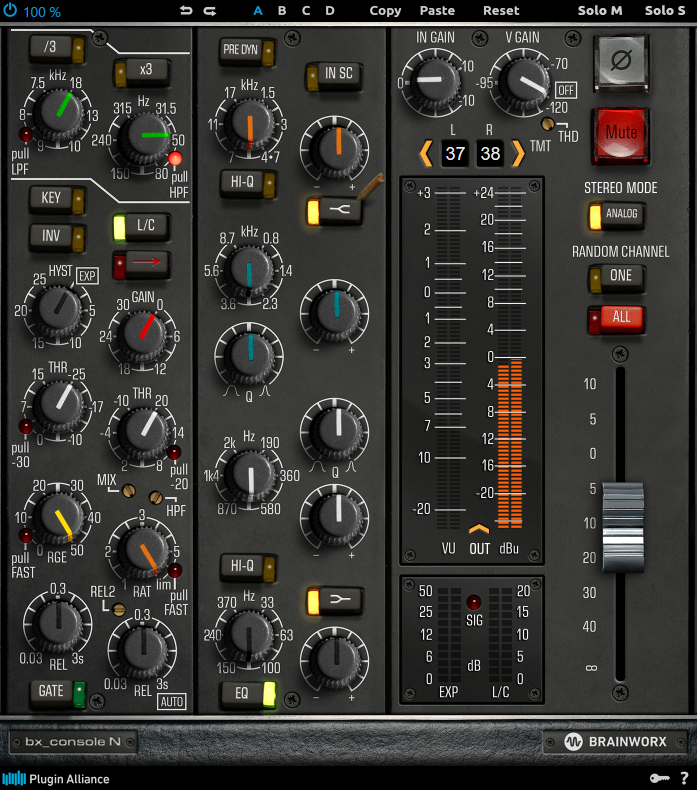Toggle the L/C compressor switch
Viewport: 697px width, 790px height.
click(142, 226)
